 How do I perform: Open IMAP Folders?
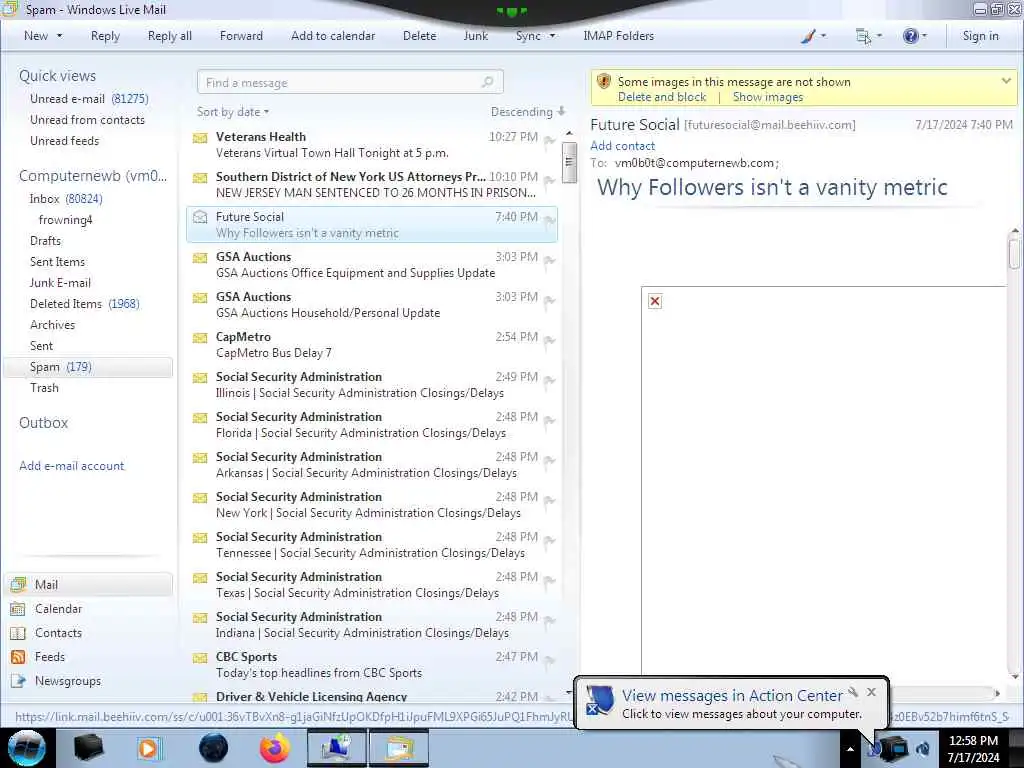point(618,36)
